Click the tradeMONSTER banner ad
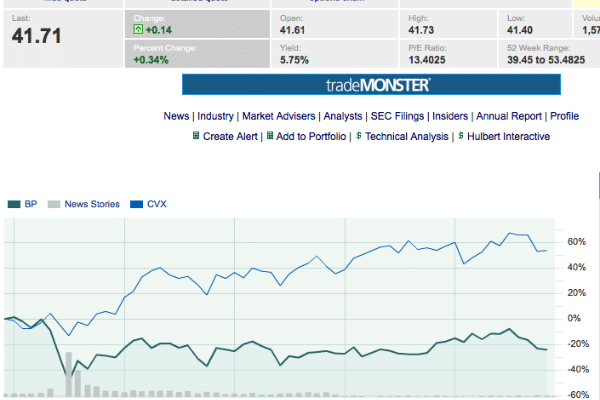The height and width of the screenshot is (400, 600). coord(371,85)
